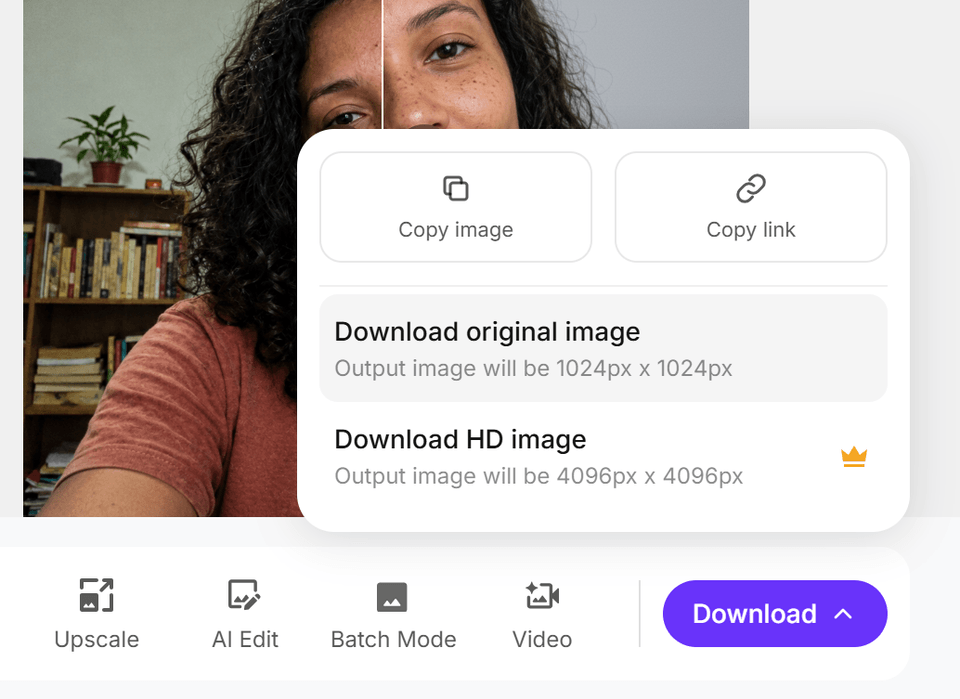Click the gold crown premium icon
The width and height of the screenshot is (960, 699).
854,457
